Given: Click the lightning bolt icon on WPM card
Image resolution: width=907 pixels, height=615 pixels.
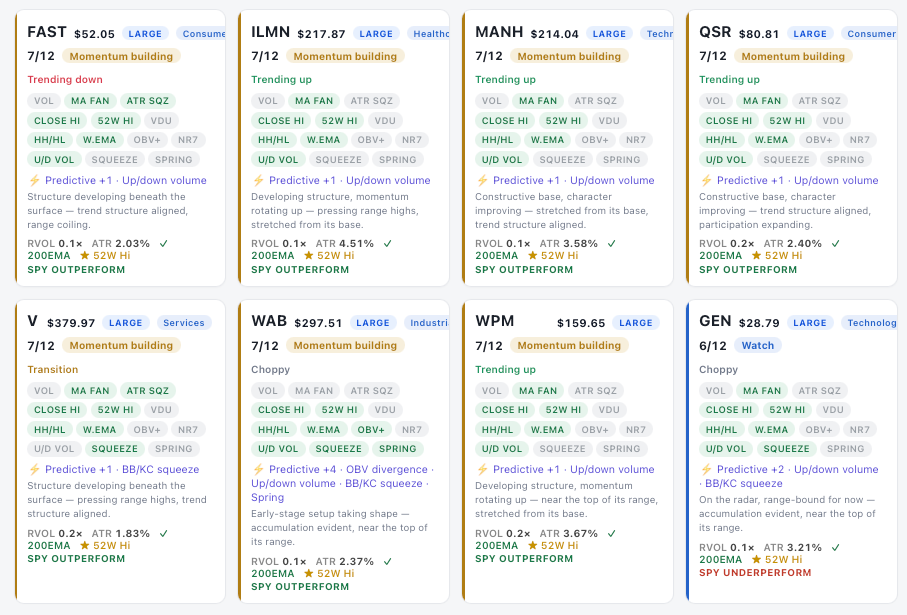Looking at the screenshot, I should (x=482, y=469).
